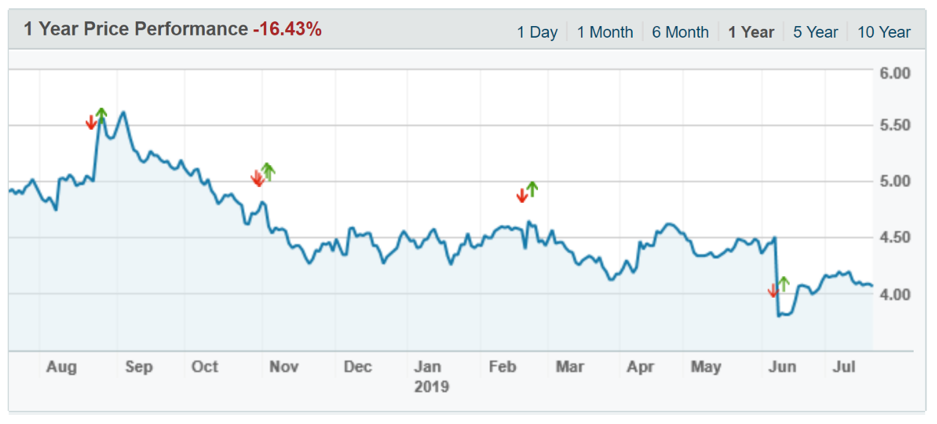Click the 6.00 price axis label

(894, 73)
